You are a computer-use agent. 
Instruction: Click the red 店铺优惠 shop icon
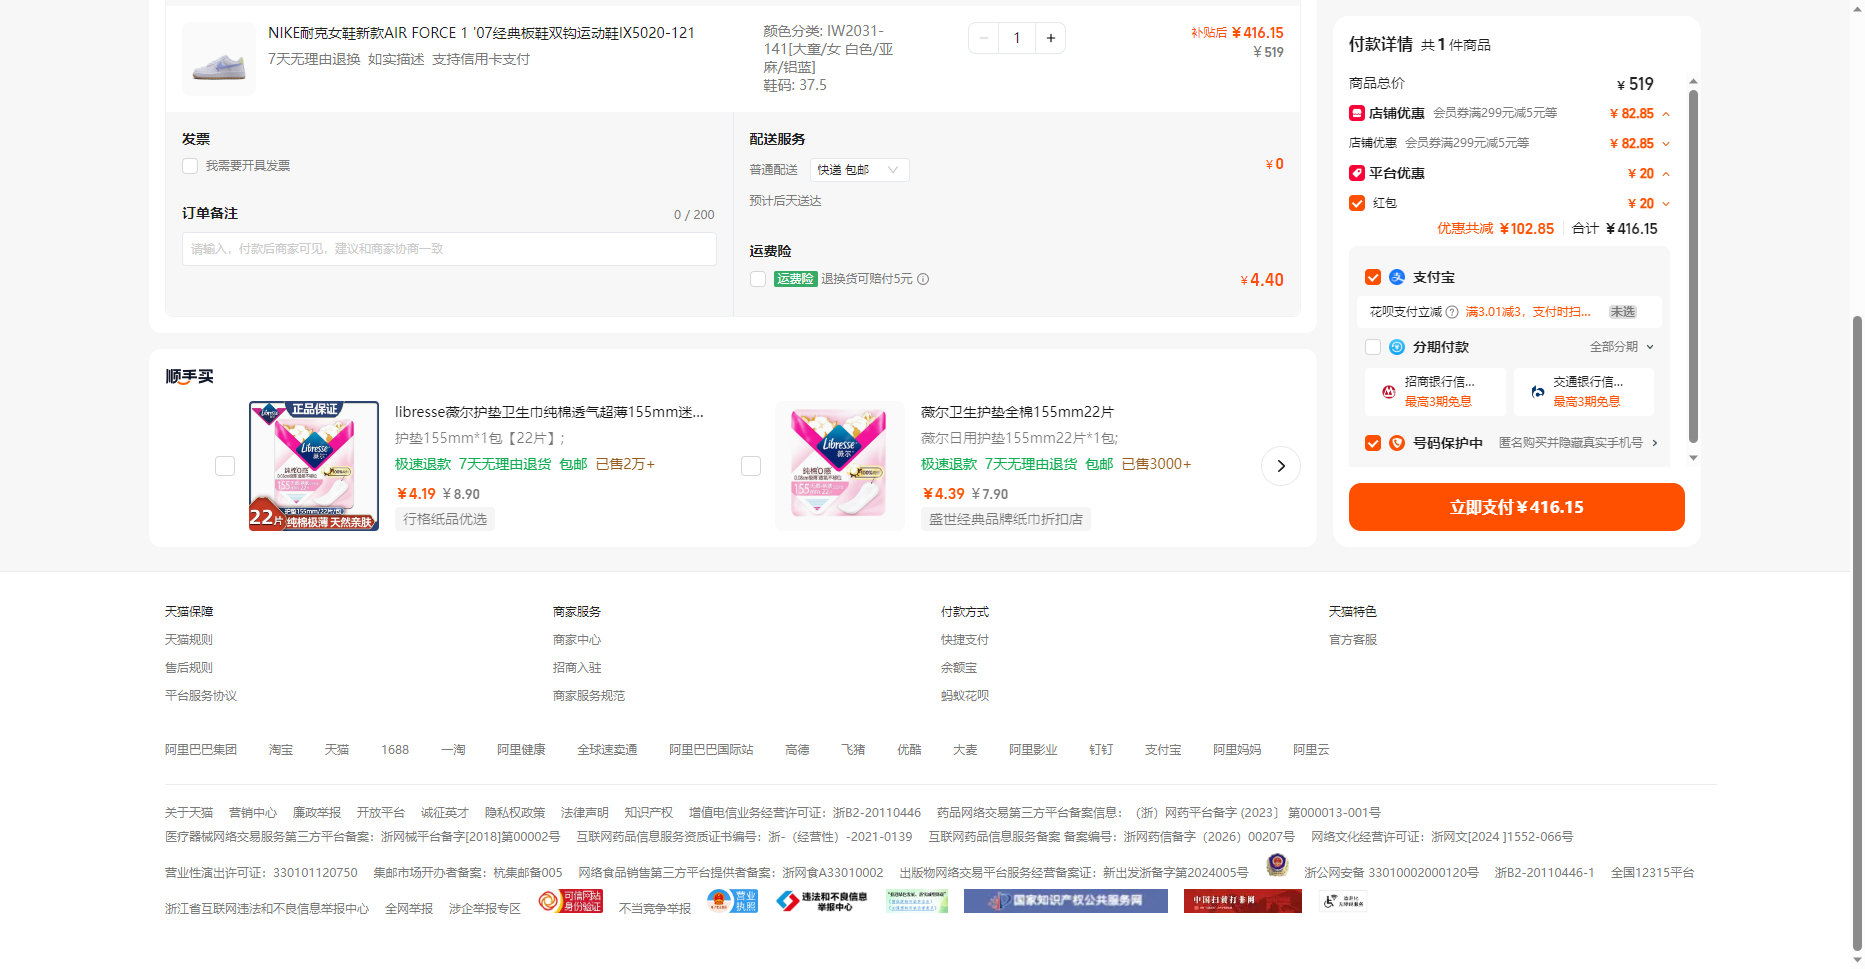click(x=1357, y=113)
